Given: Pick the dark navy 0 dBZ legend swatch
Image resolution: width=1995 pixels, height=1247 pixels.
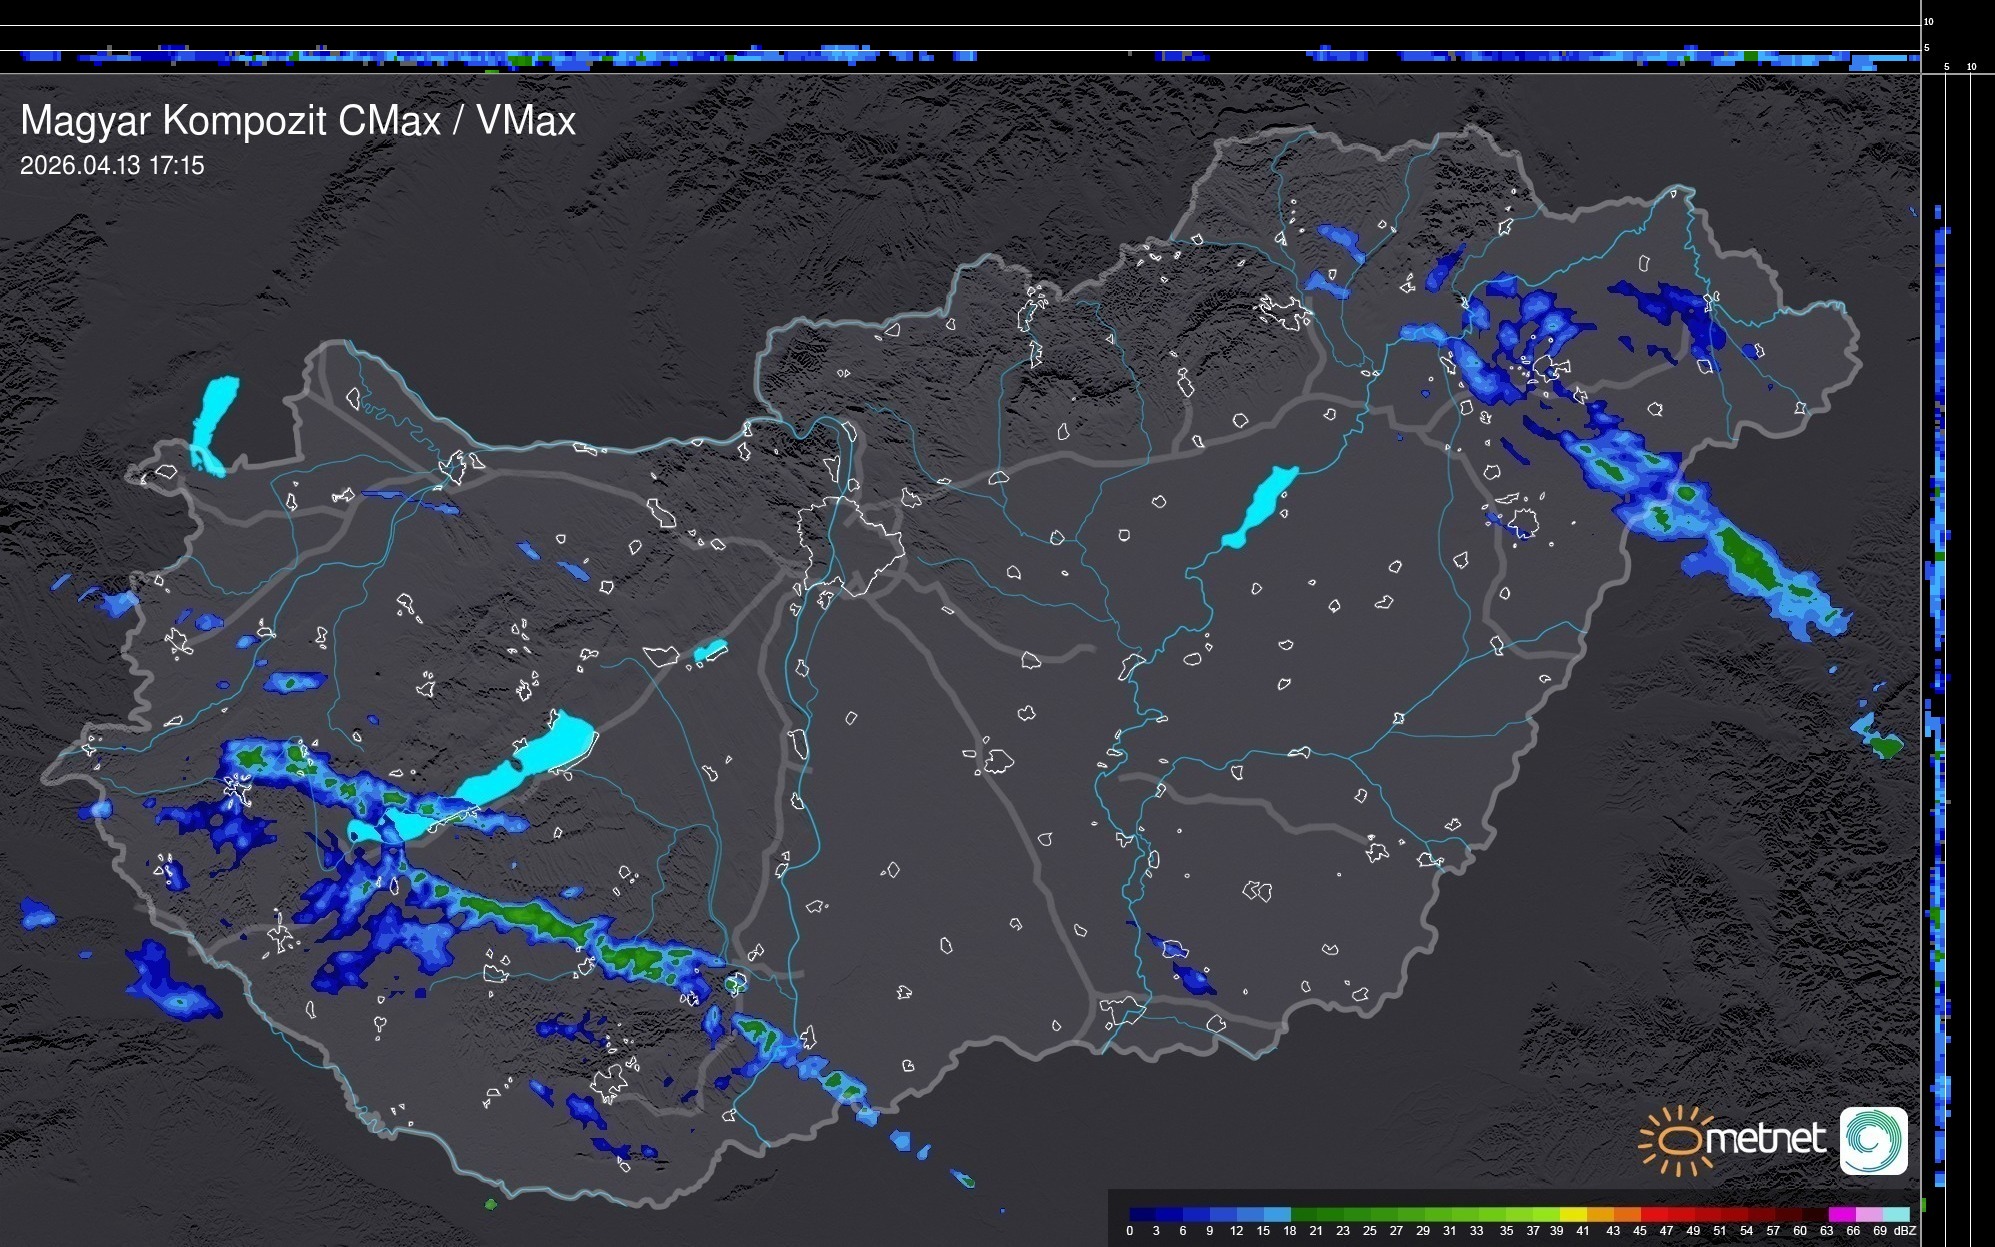Looking at the screenshot, I should point(1143,1214).
